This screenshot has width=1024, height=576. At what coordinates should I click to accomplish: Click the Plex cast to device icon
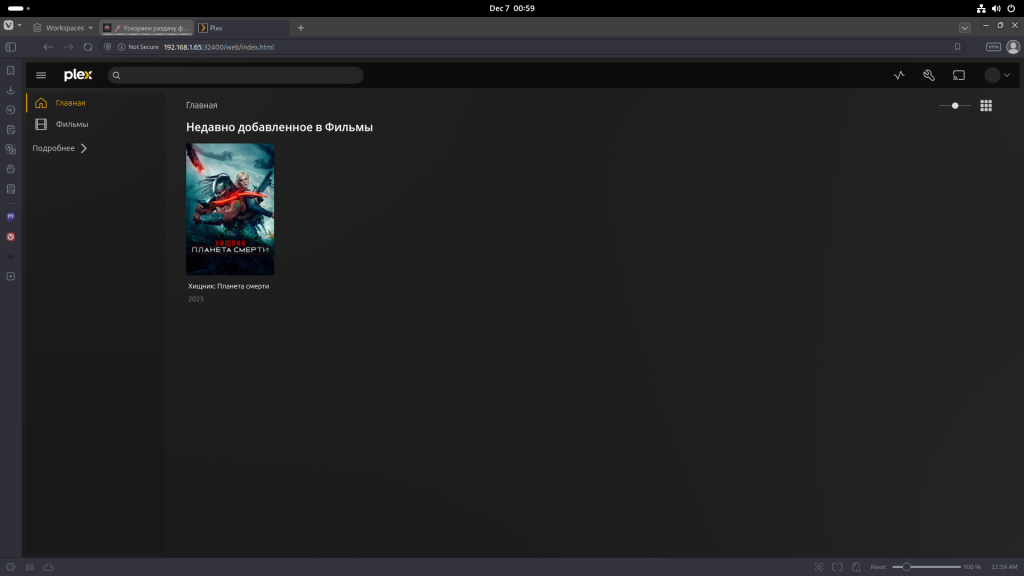point(958,75)
